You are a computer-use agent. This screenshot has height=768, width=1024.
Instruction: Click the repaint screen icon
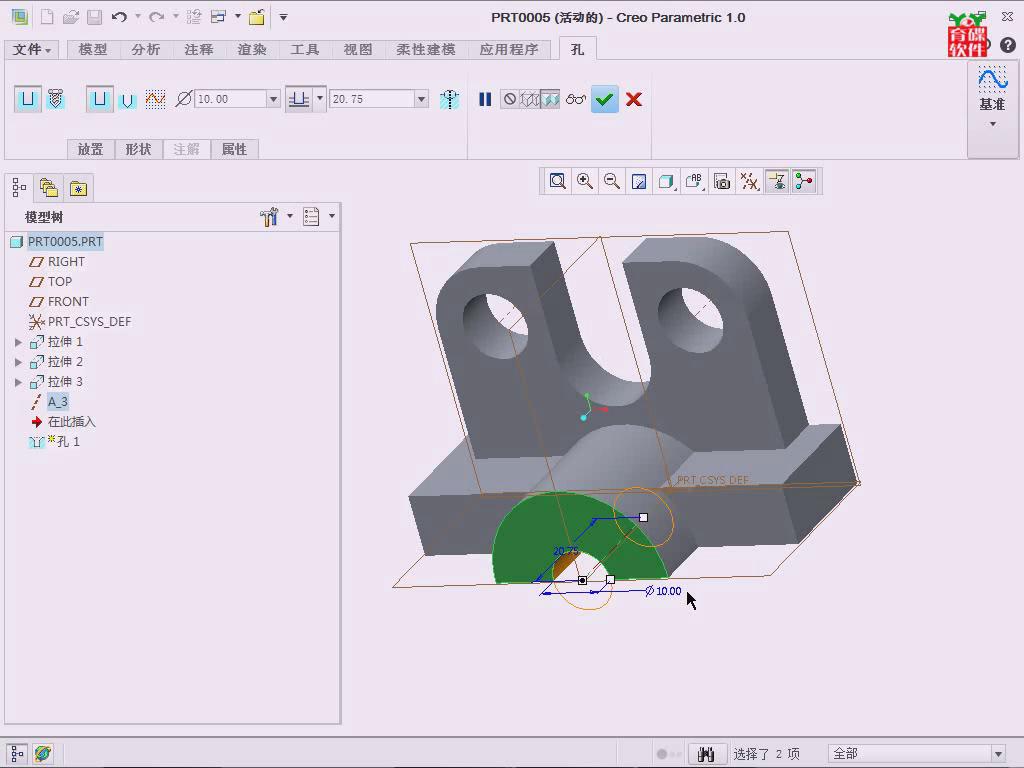point(639,182)
